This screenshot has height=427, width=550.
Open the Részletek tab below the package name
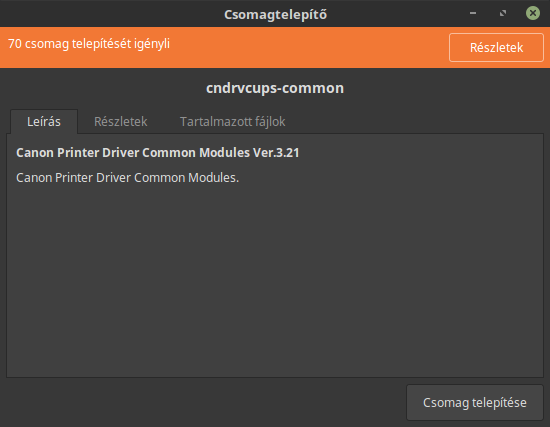[121, 122]
